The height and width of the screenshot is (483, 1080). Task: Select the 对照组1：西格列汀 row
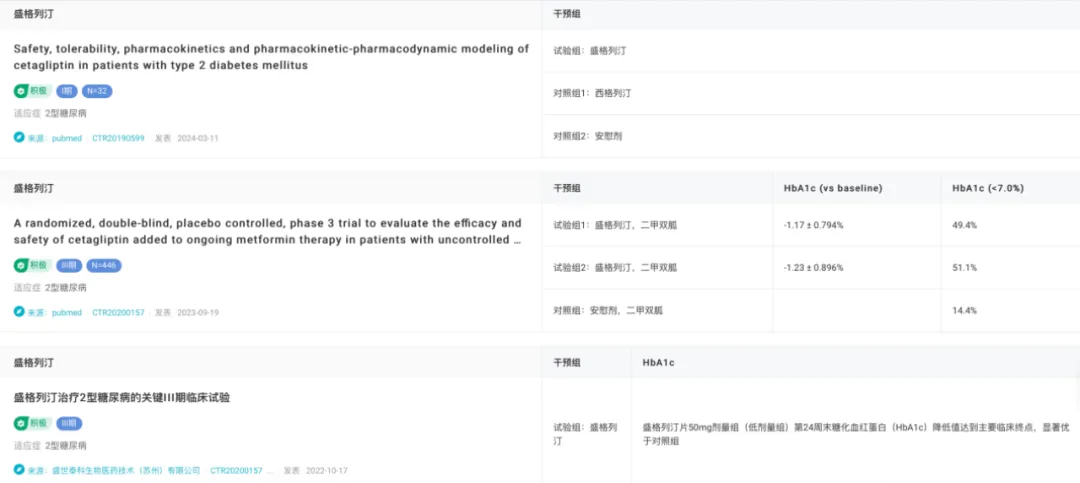(592, 93)
